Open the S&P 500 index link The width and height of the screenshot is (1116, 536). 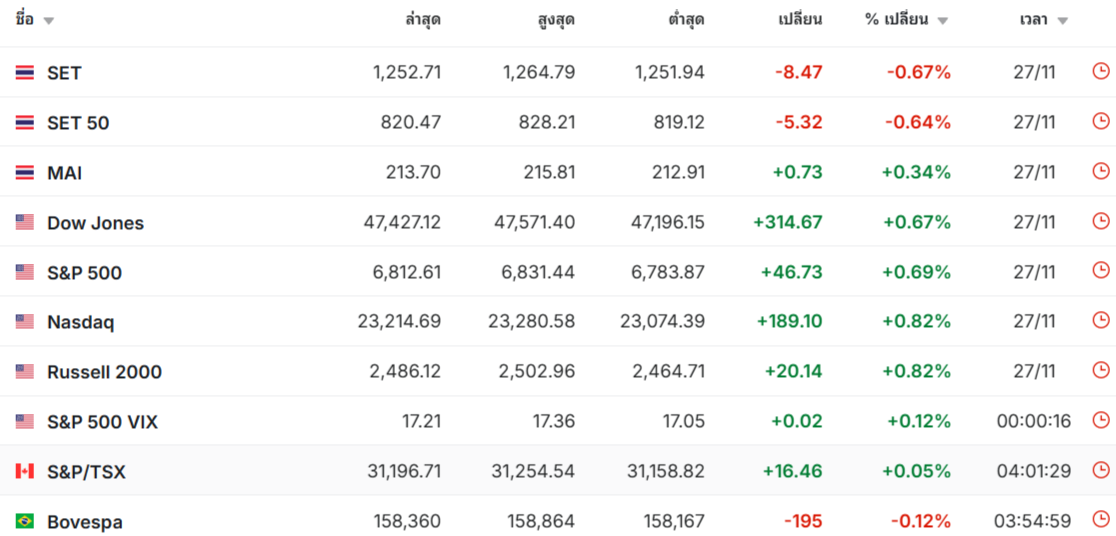click(x=84, y=273)
